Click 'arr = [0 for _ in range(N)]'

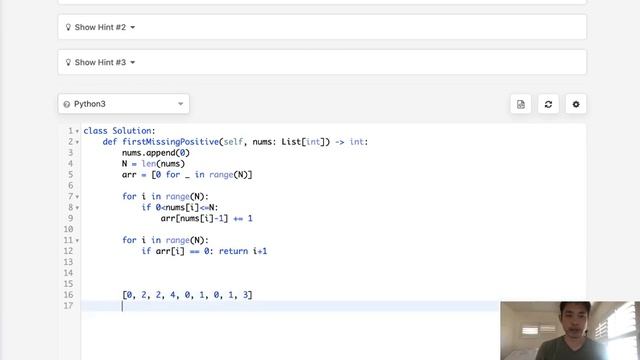coord(187,175)
